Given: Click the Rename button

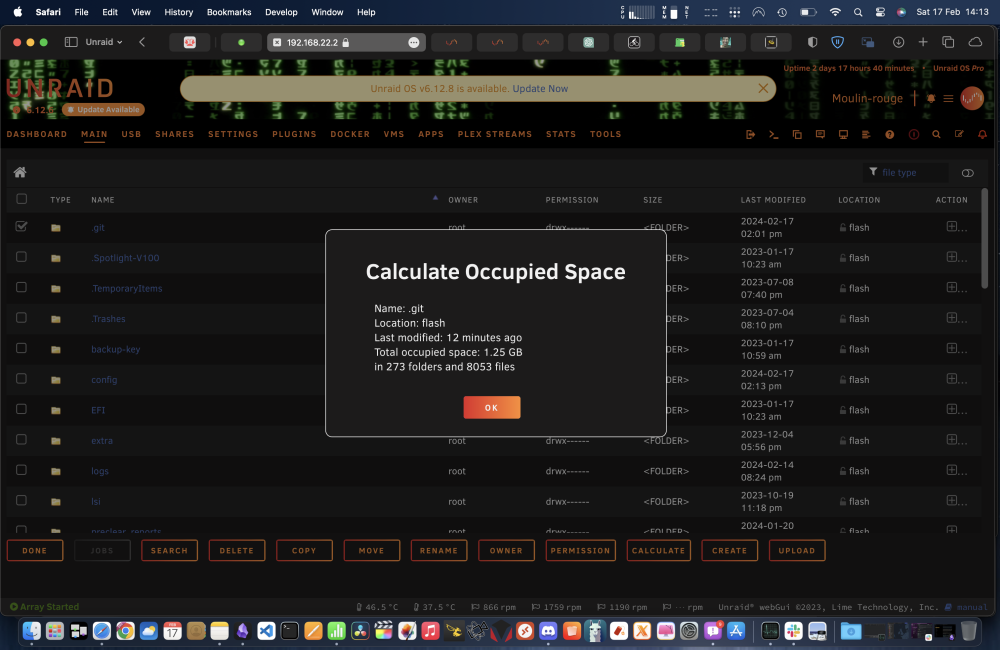Looking at the screenshot, I should (439, 550).
